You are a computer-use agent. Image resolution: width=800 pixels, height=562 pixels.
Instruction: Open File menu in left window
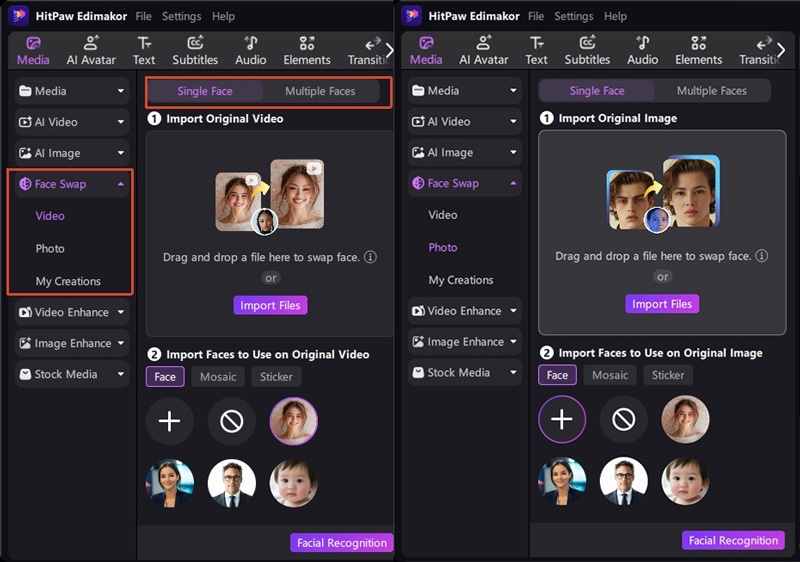point(143,16)
